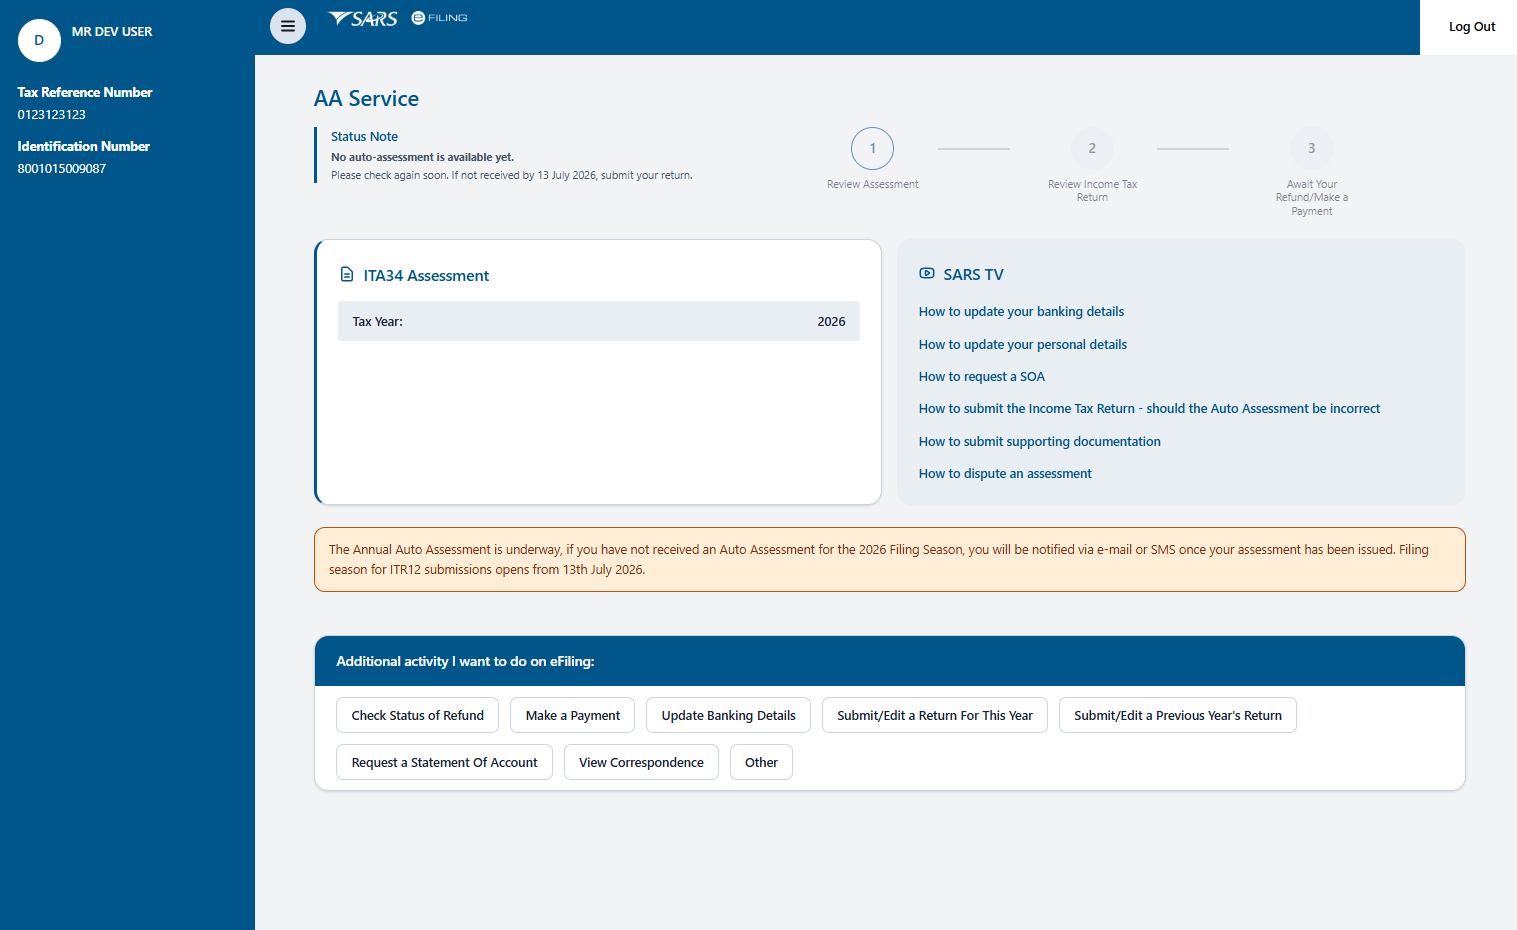1517x930 pixels.
Task: Click Make a Payment button
Action: pyautogui.click(x=572, y=715)
